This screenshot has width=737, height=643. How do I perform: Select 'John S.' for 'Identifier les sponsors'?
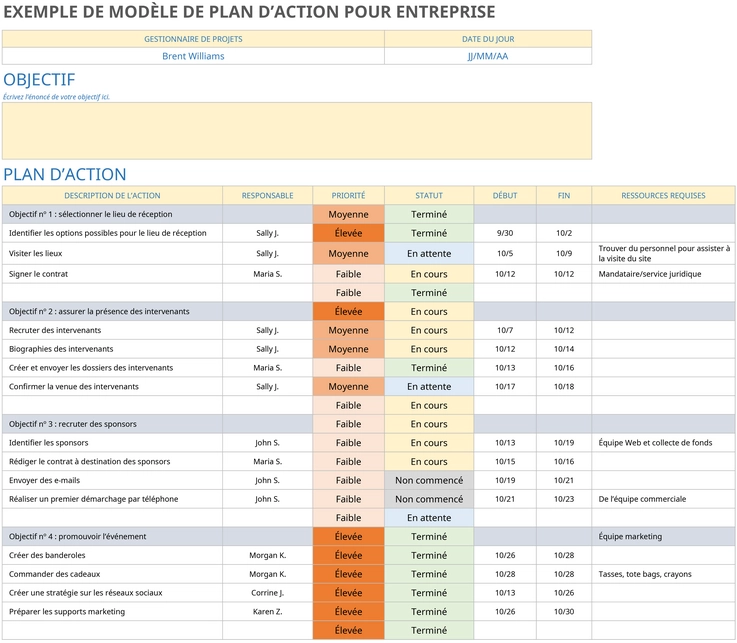[x=267, y=443]
